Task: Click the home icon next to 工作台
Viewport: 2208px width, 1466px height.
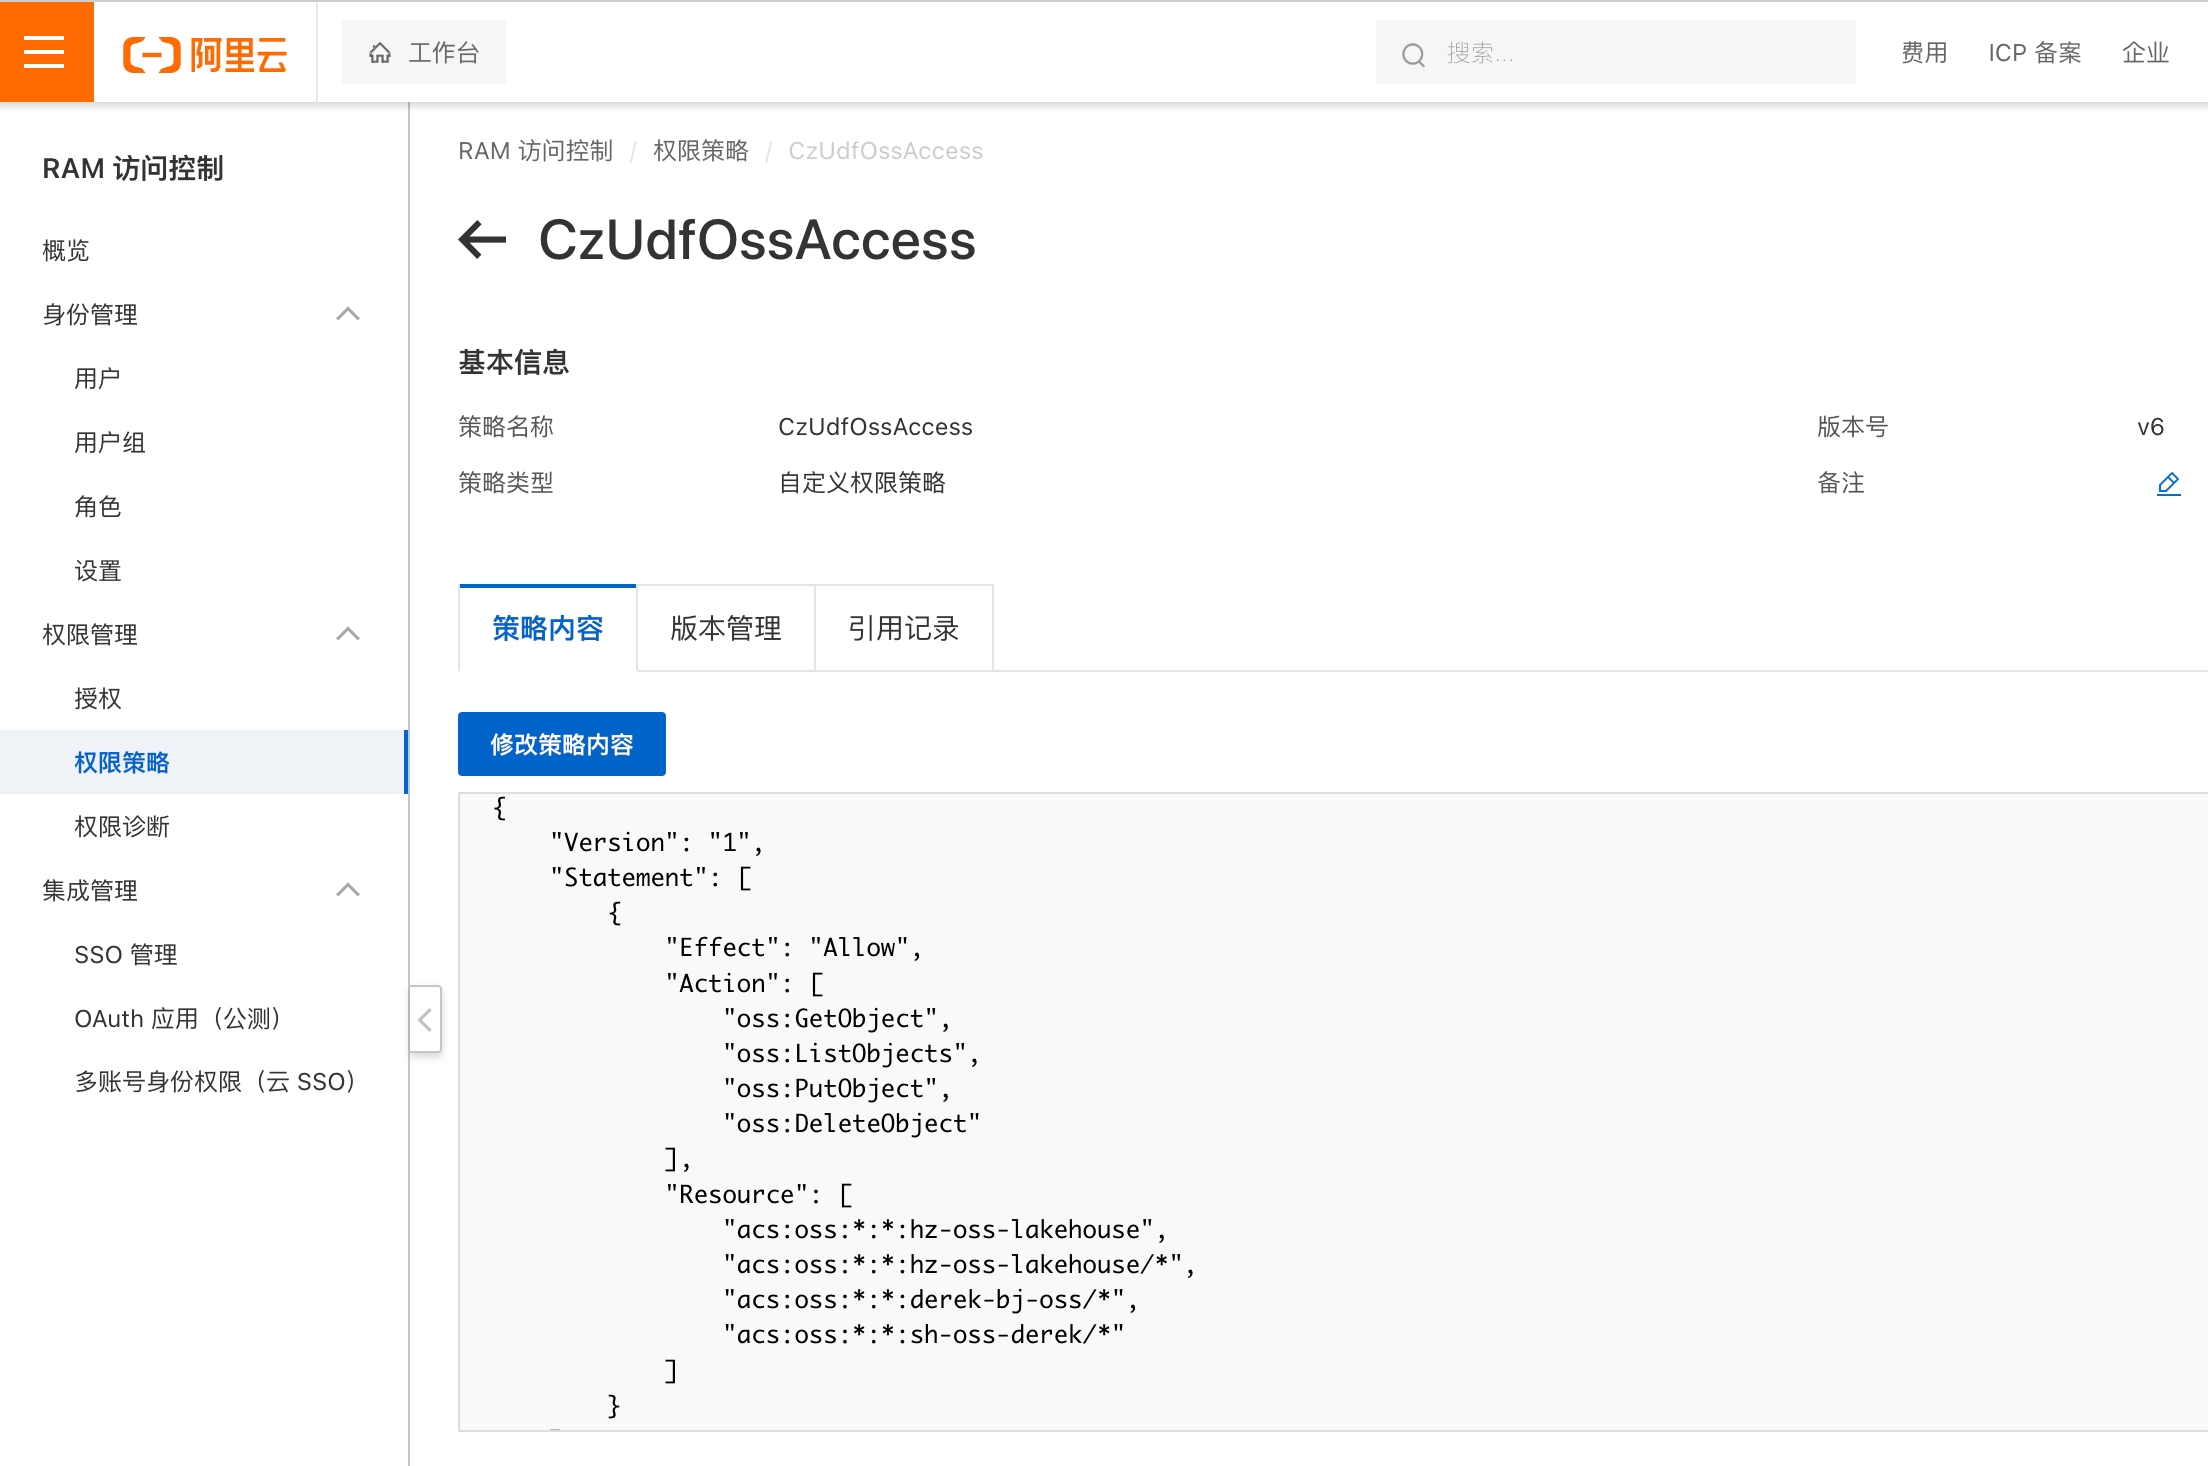Action: [x=380, y=53]
